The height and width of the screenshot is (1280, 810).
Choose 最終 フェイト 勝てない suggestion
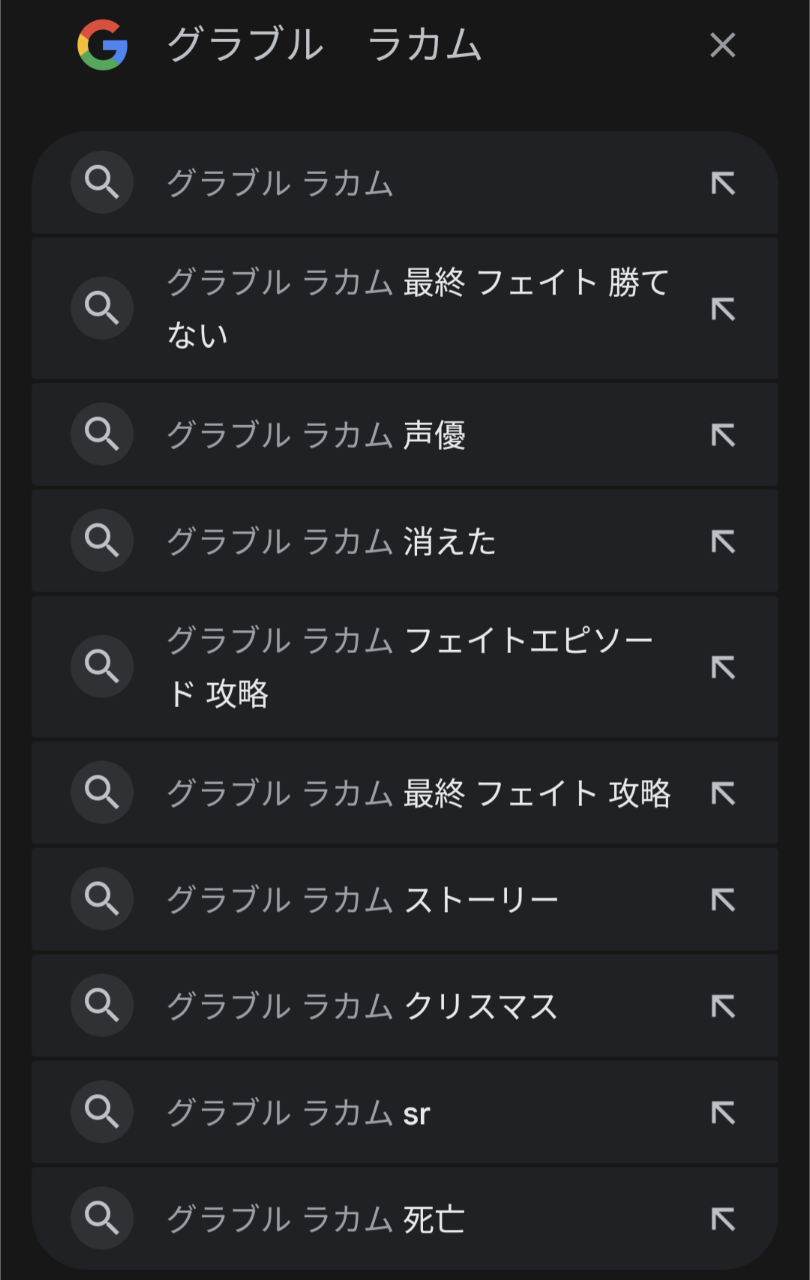(417, 308)
